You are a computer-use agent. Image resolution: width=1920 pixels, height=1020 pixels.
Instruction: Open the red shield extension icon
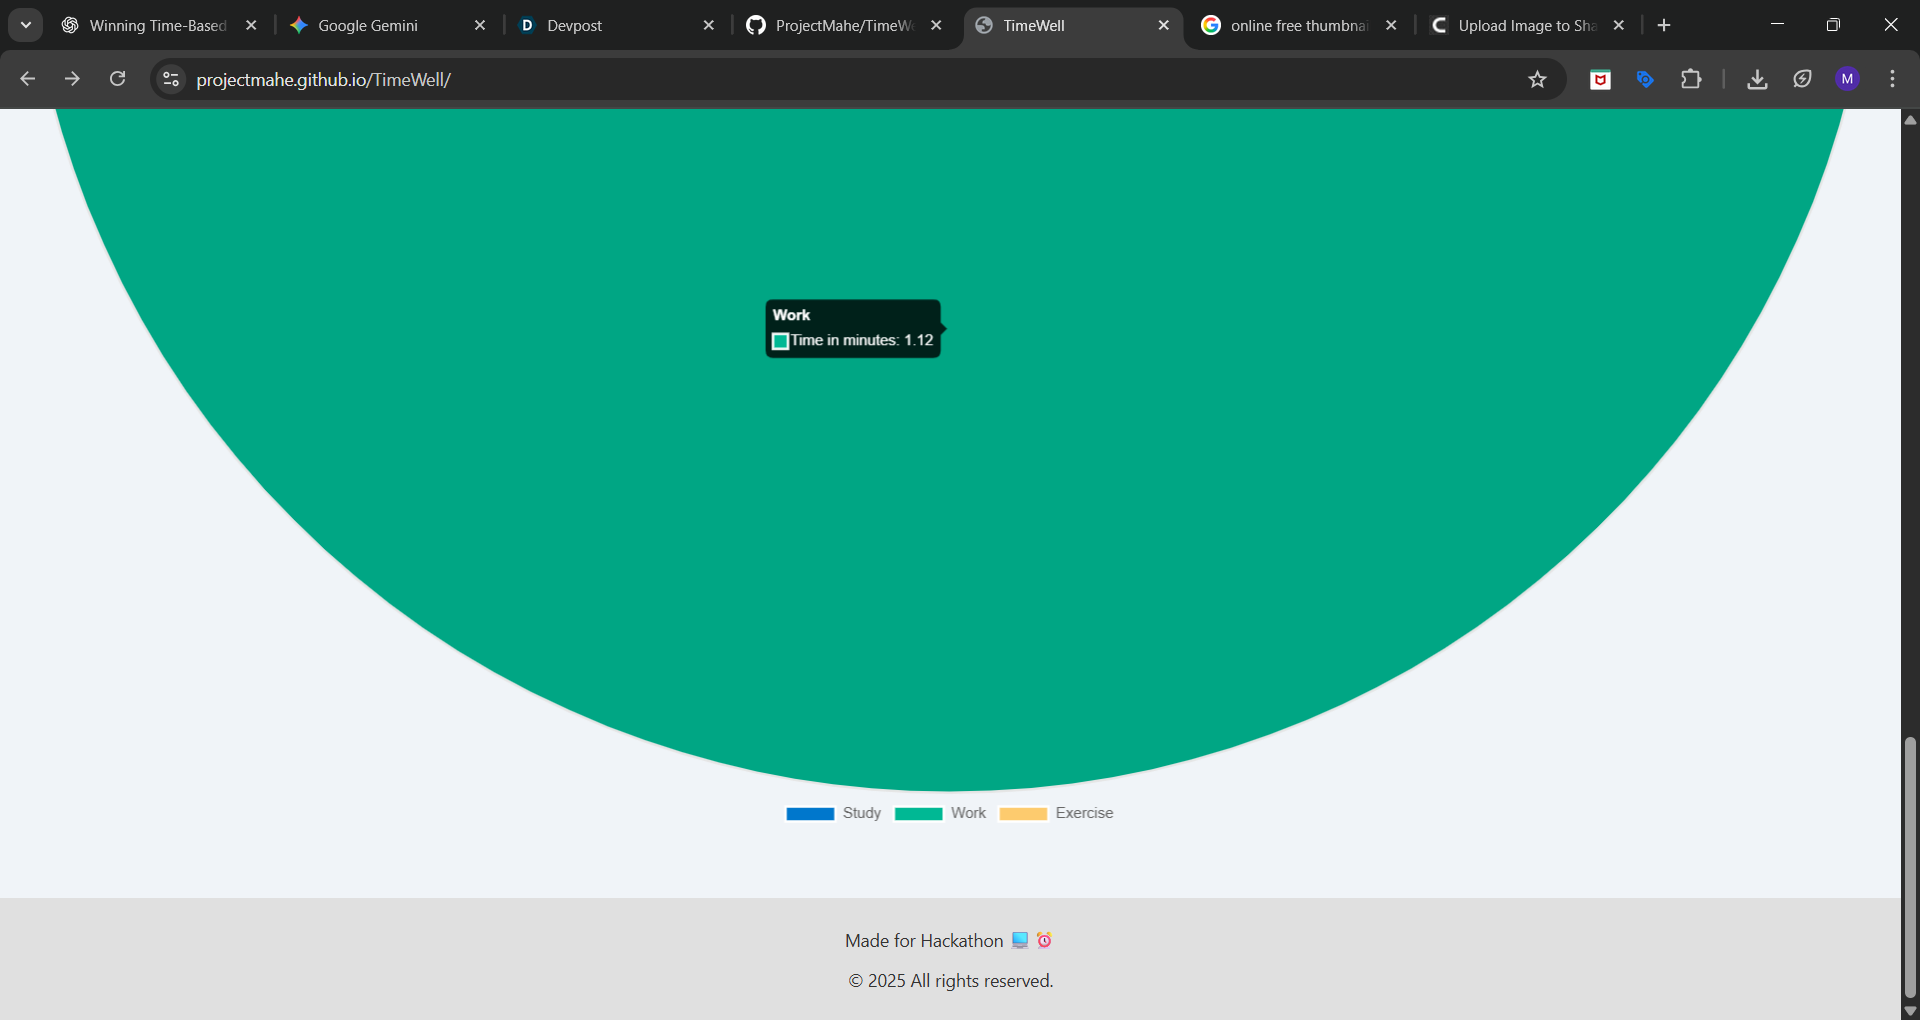(1600, 79)
